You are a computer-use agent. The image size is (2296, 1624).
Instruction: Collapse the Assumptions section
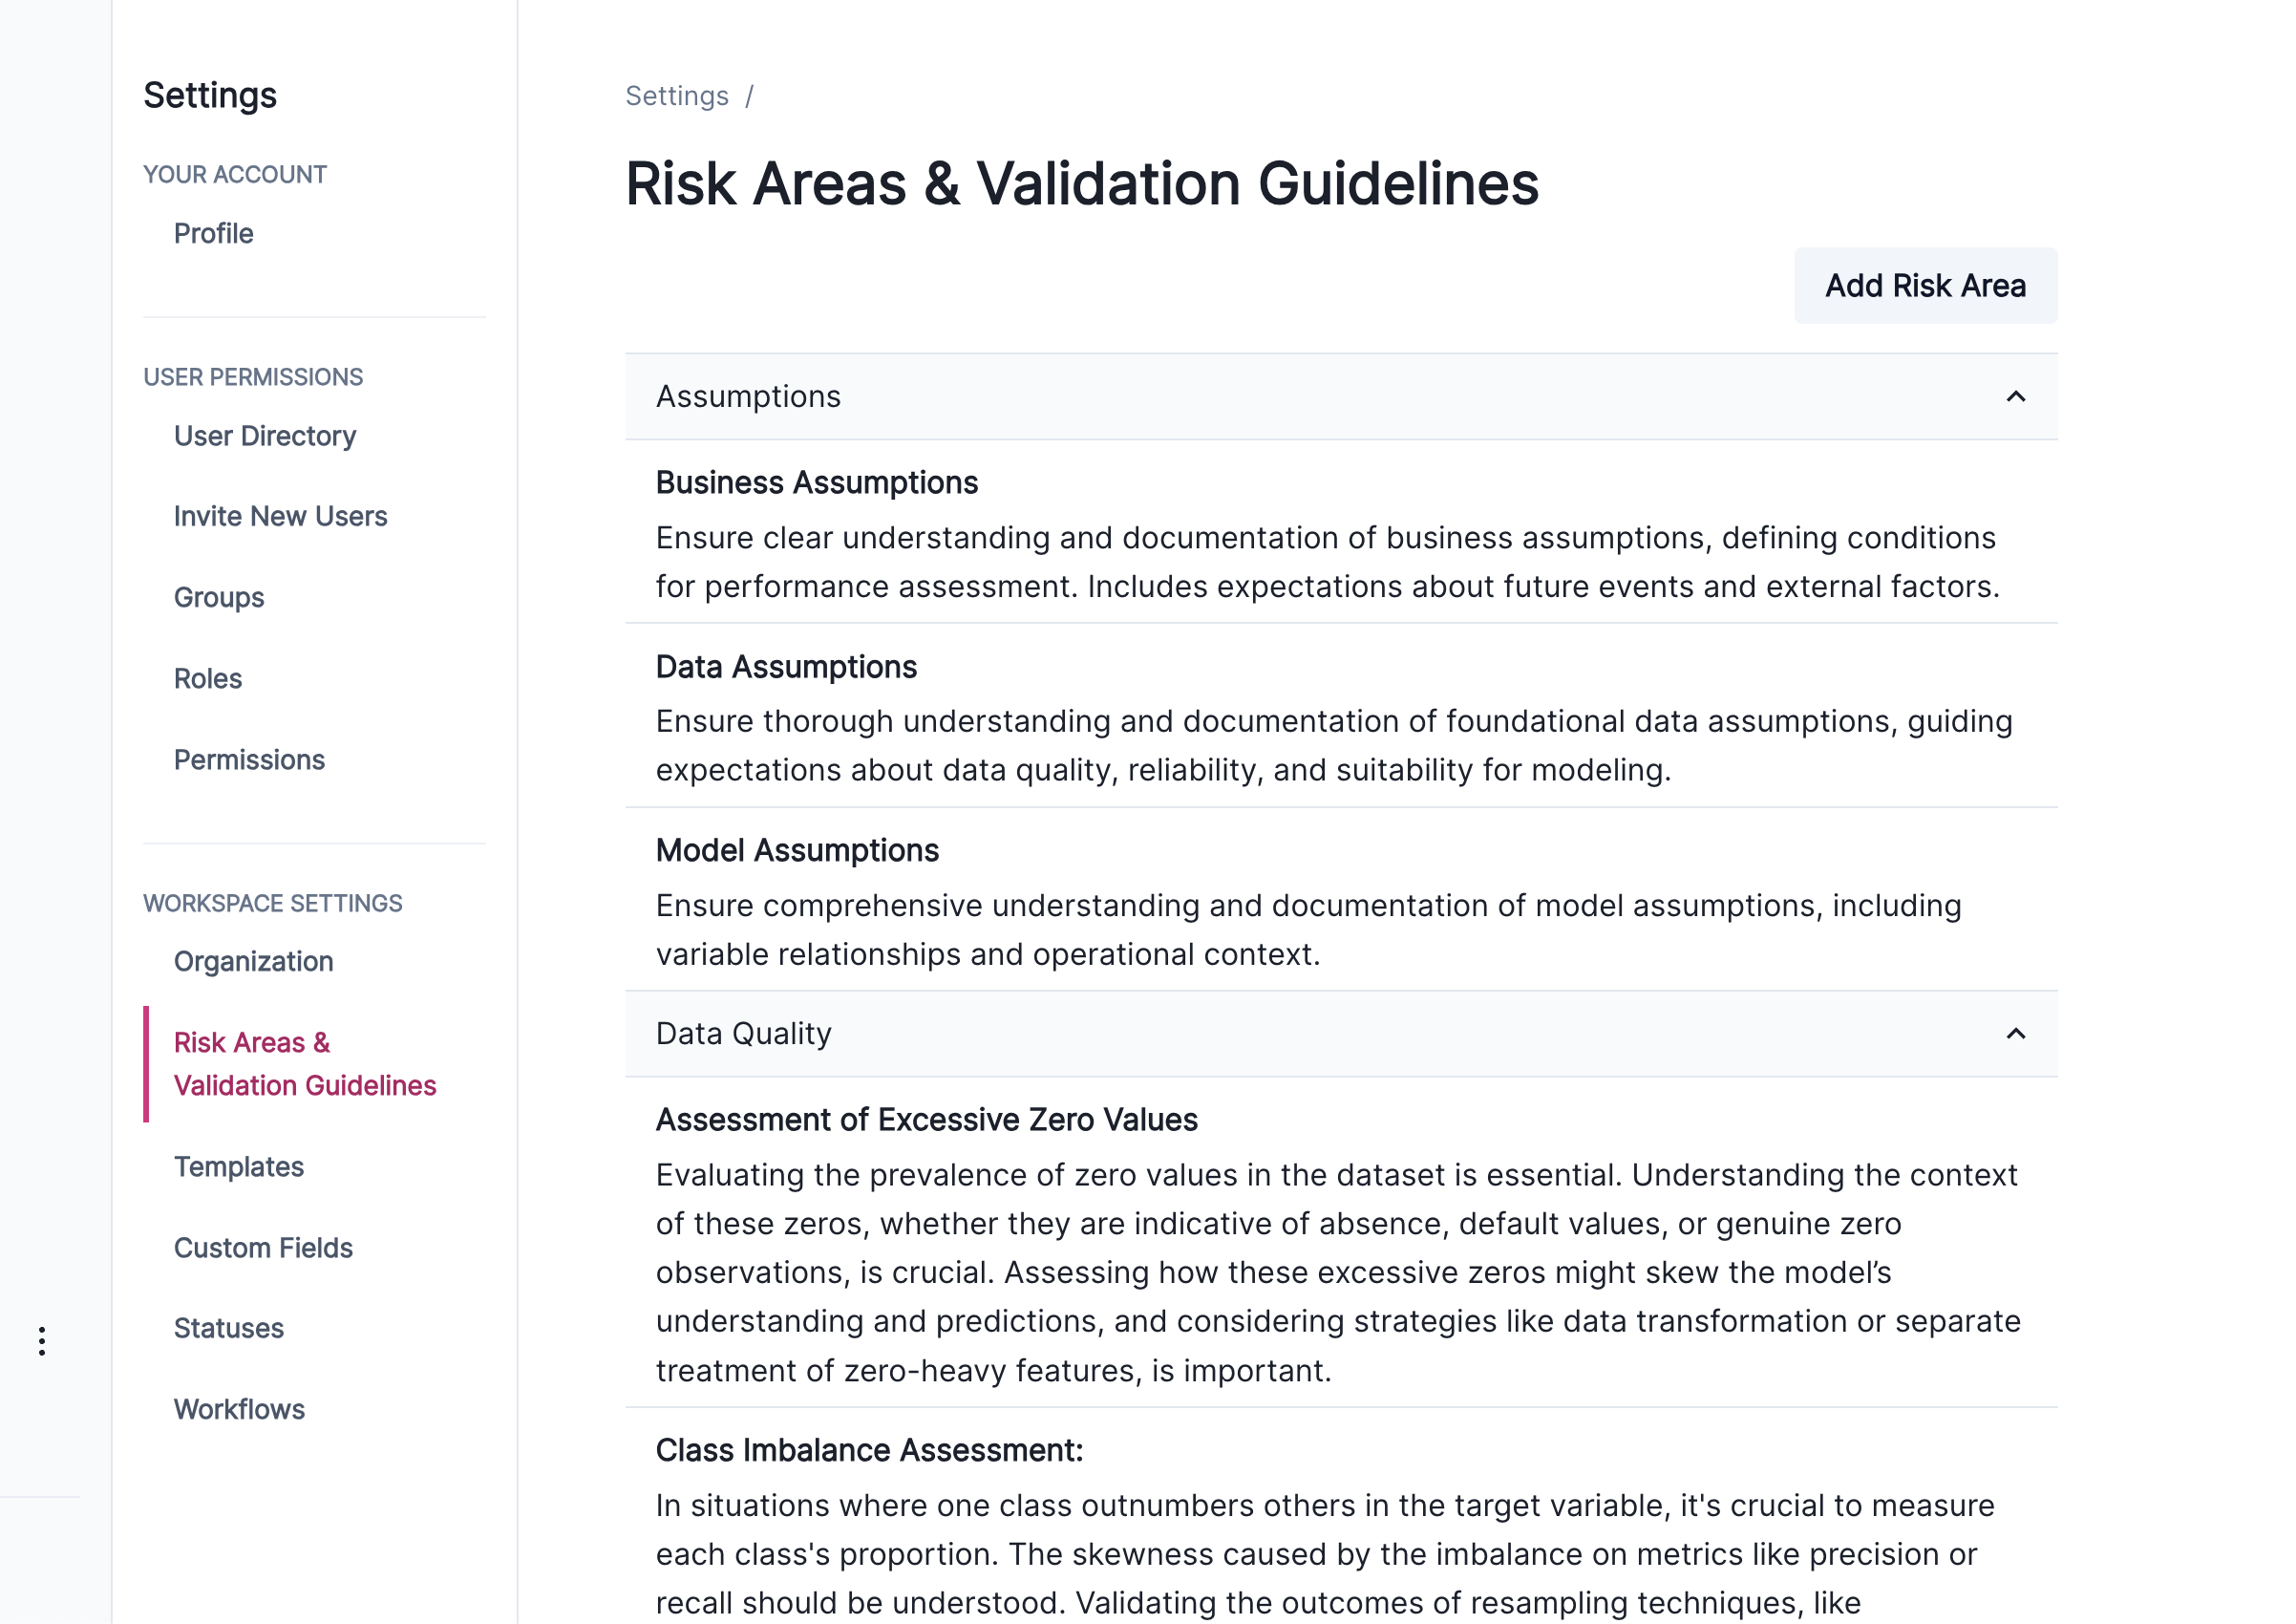pos(2016,396)
